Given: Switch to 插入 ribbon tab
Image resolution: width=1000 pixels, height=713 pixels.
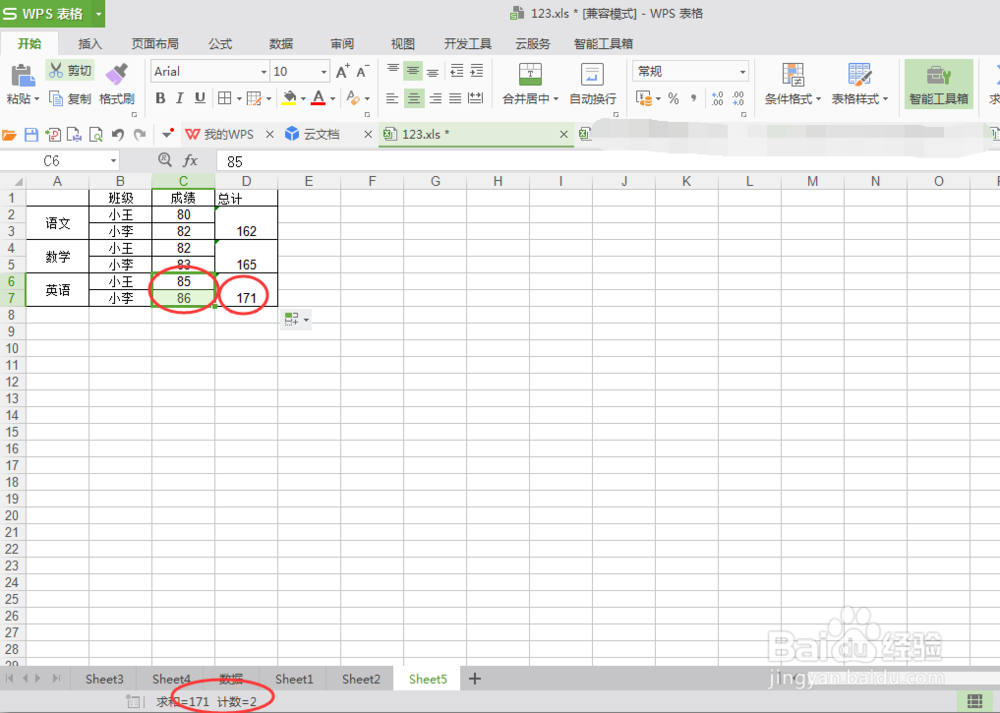Looking at the screenshot, I should [x=90, y=43].
